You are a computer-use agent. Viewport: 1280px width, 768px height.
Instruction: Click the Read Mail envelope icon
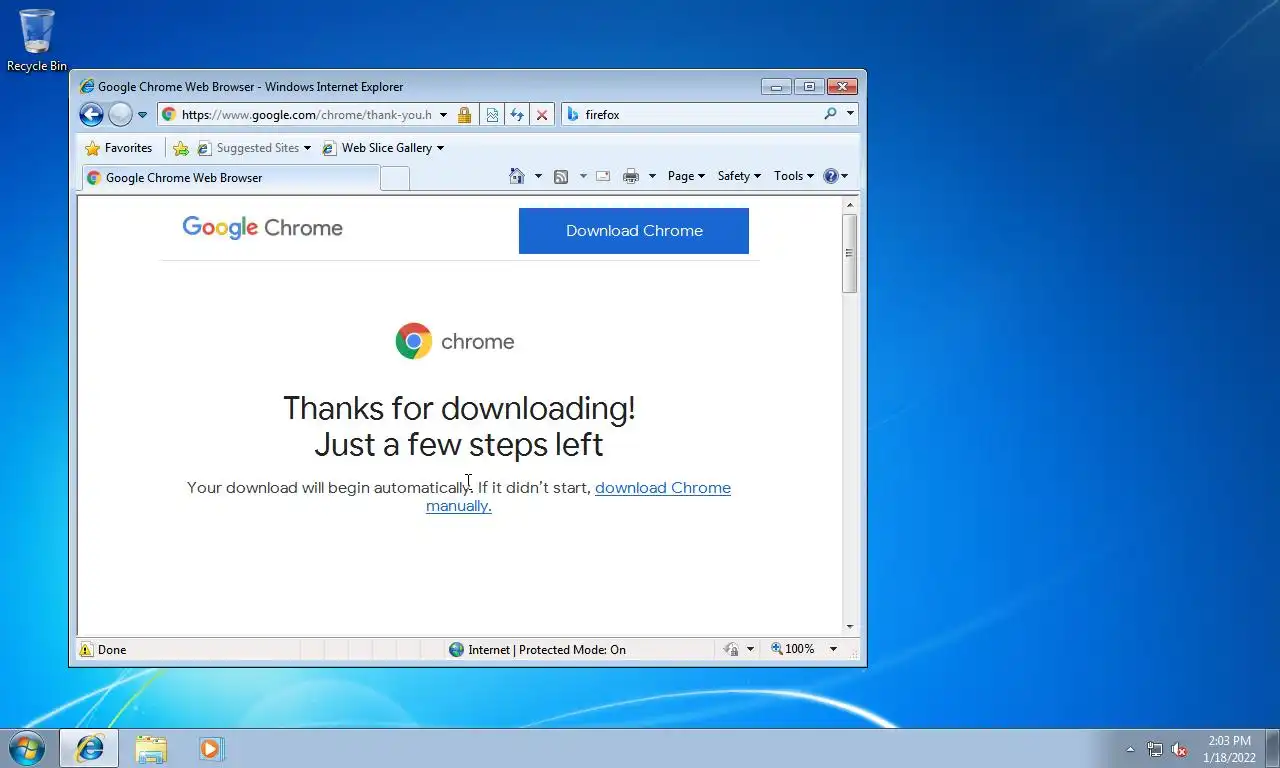(603, 176)
